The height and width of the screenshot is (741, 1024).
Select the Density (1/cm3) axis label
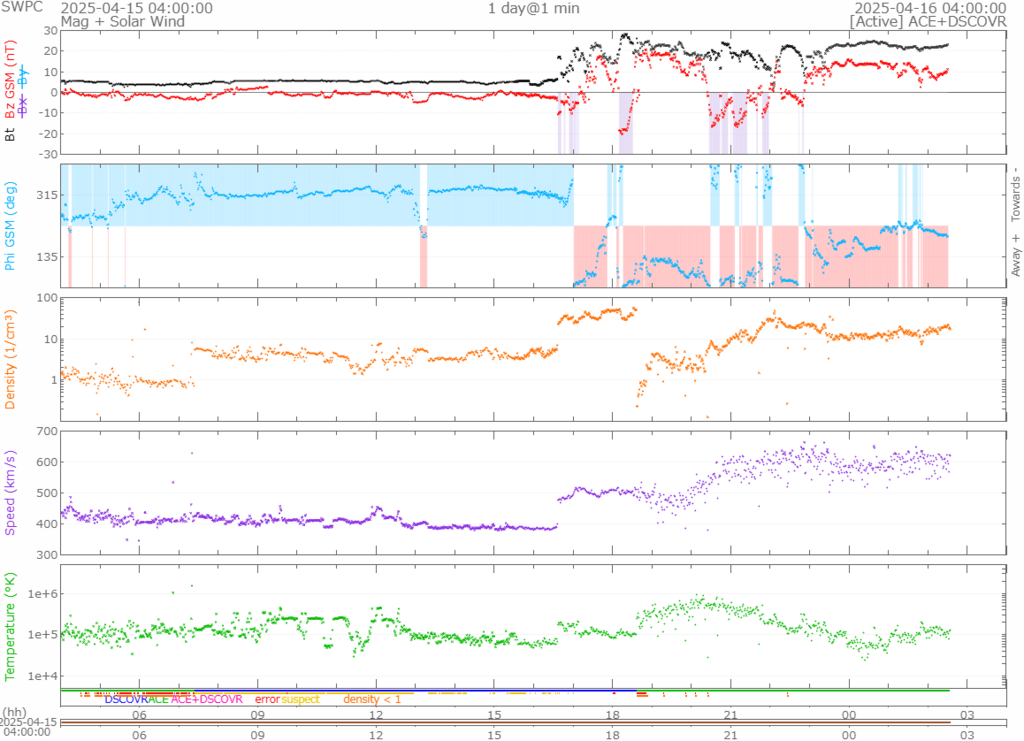(10, 359)
